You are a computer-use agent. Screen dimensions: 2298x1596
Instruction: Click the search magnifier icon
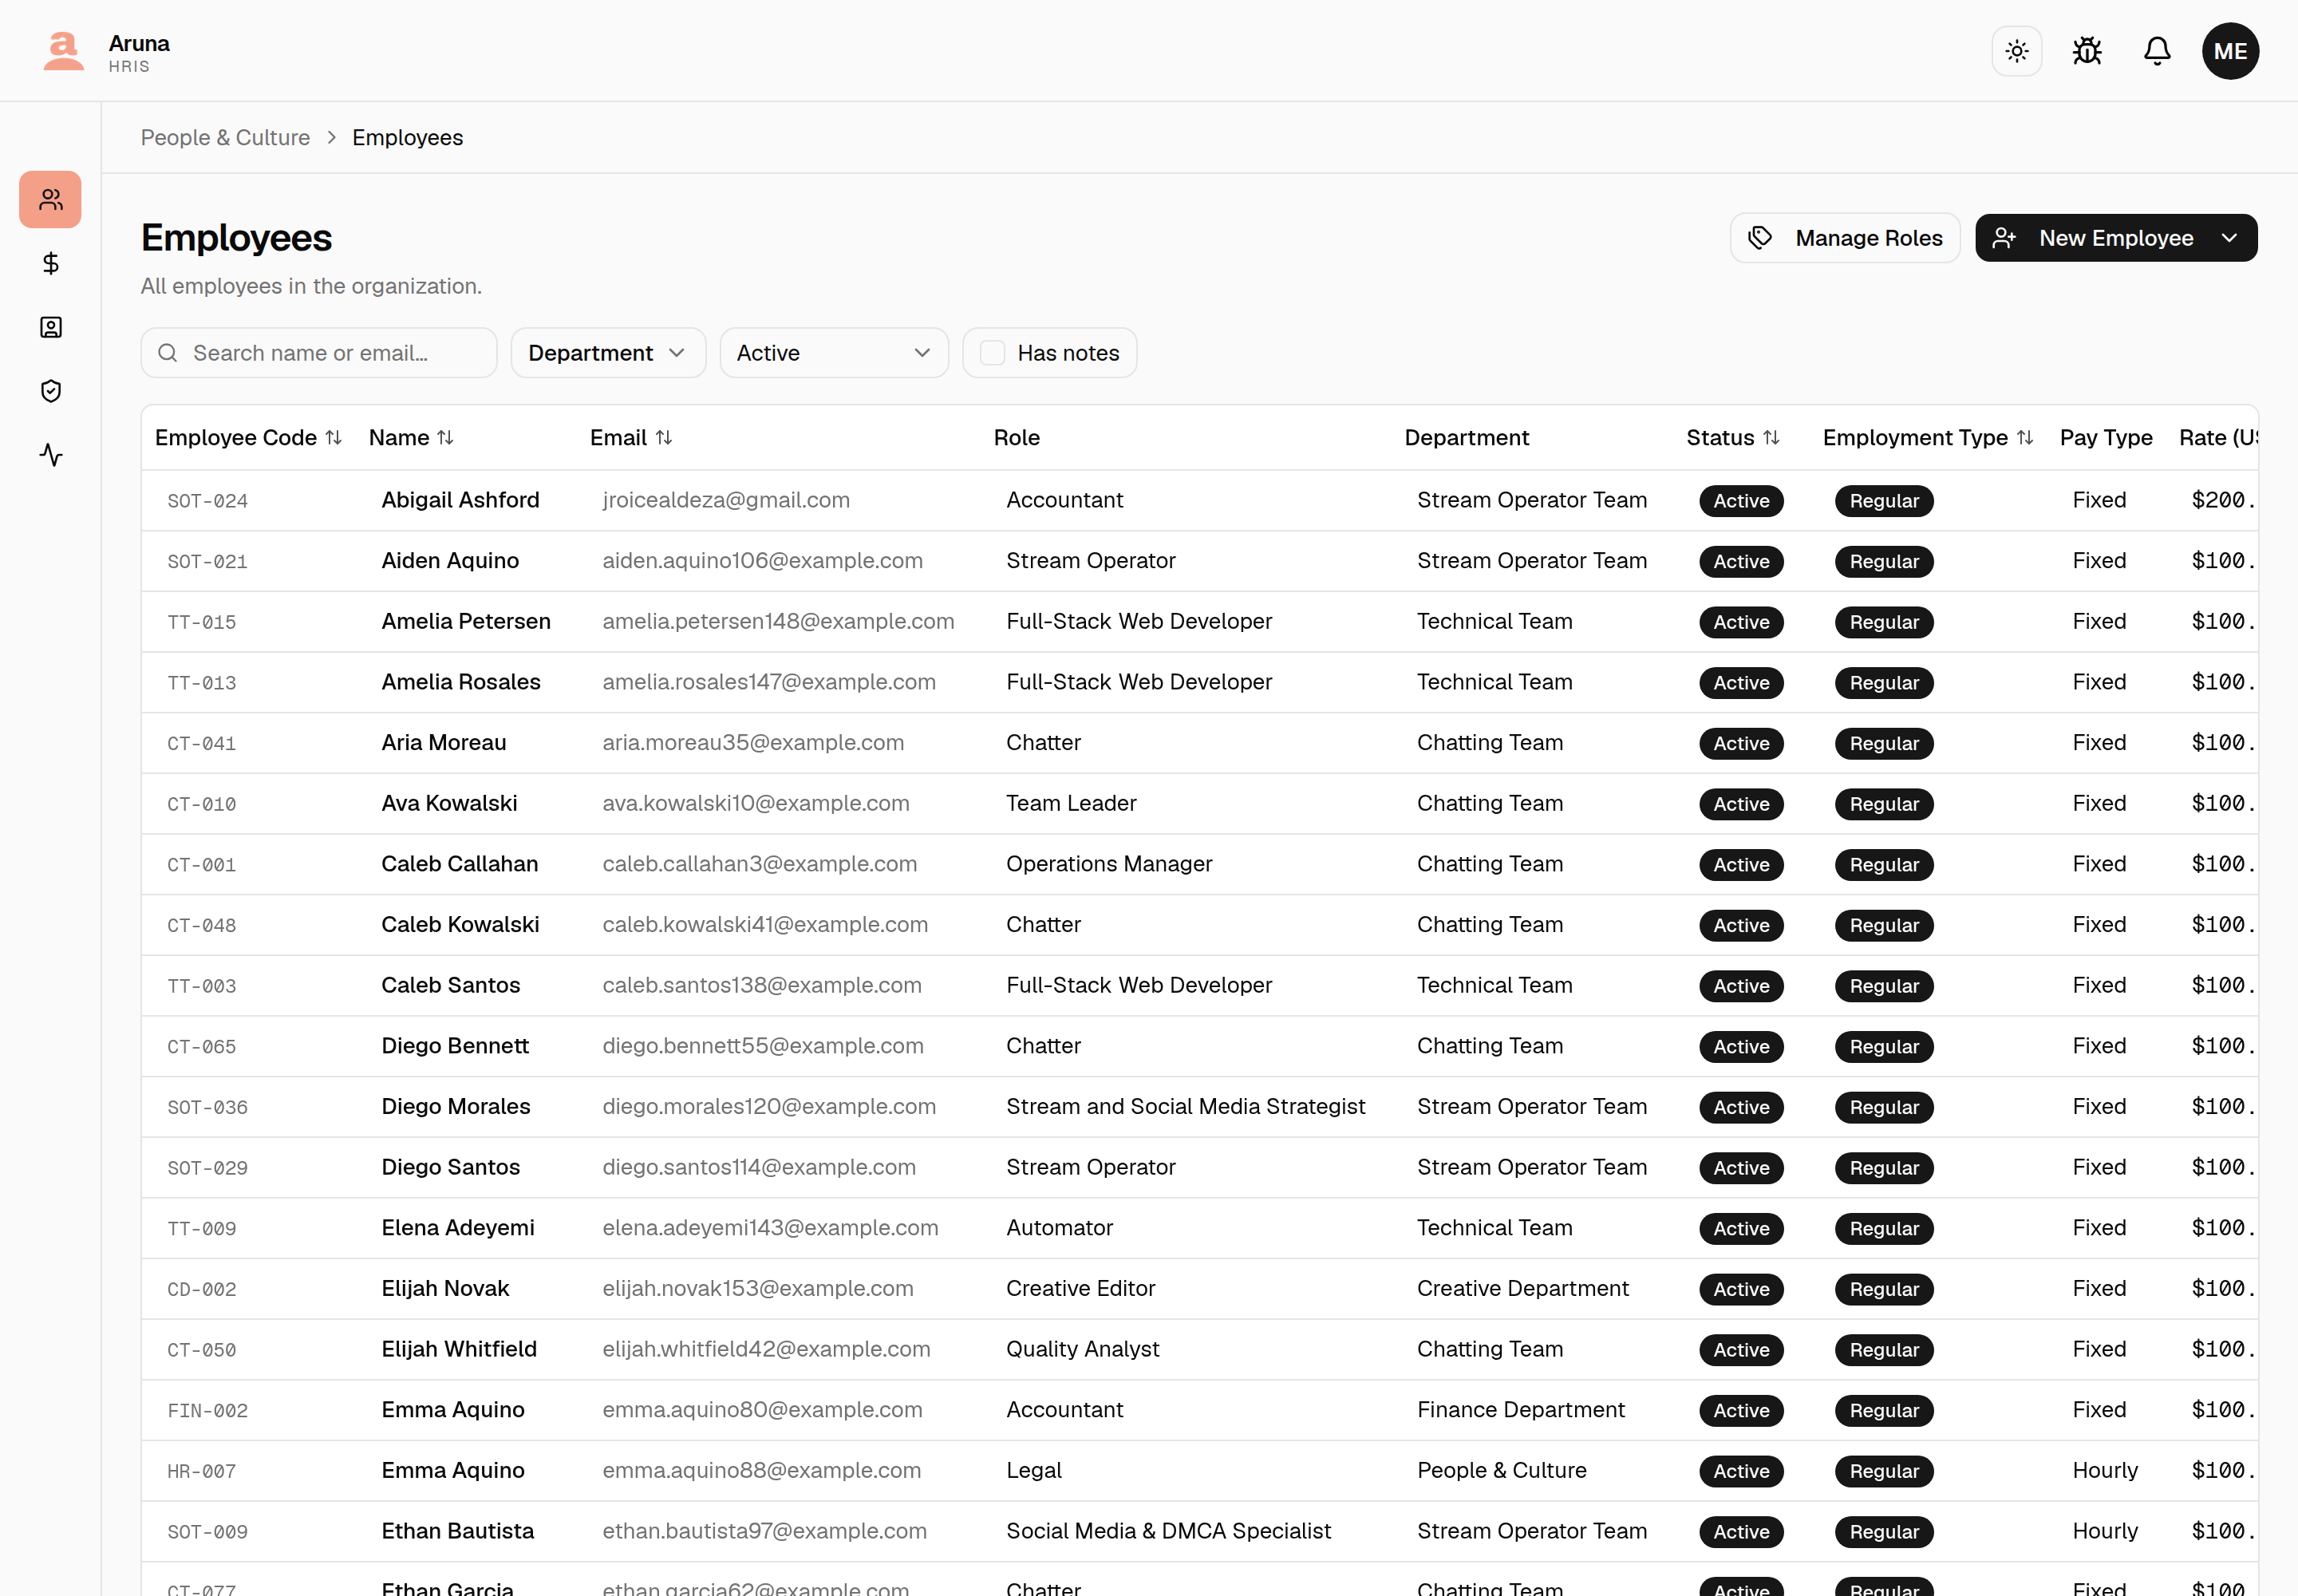(168, 353)
